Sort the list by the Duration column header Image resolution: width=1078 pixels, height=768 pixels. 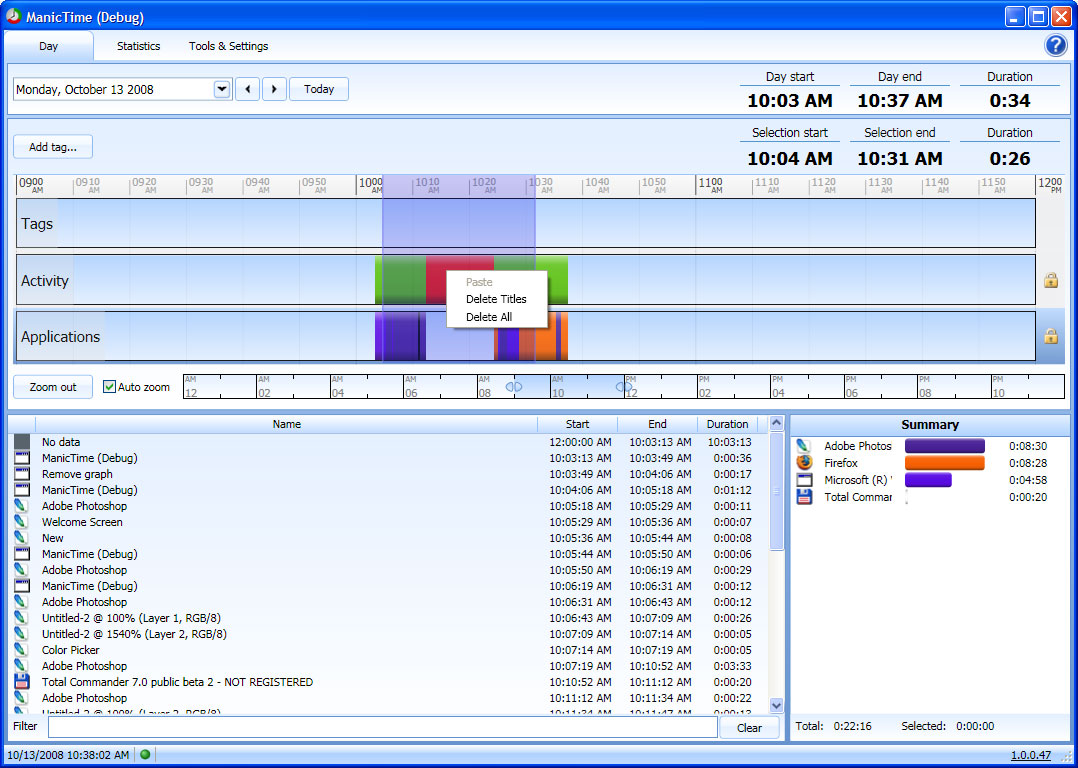click(x=727, y=424)
